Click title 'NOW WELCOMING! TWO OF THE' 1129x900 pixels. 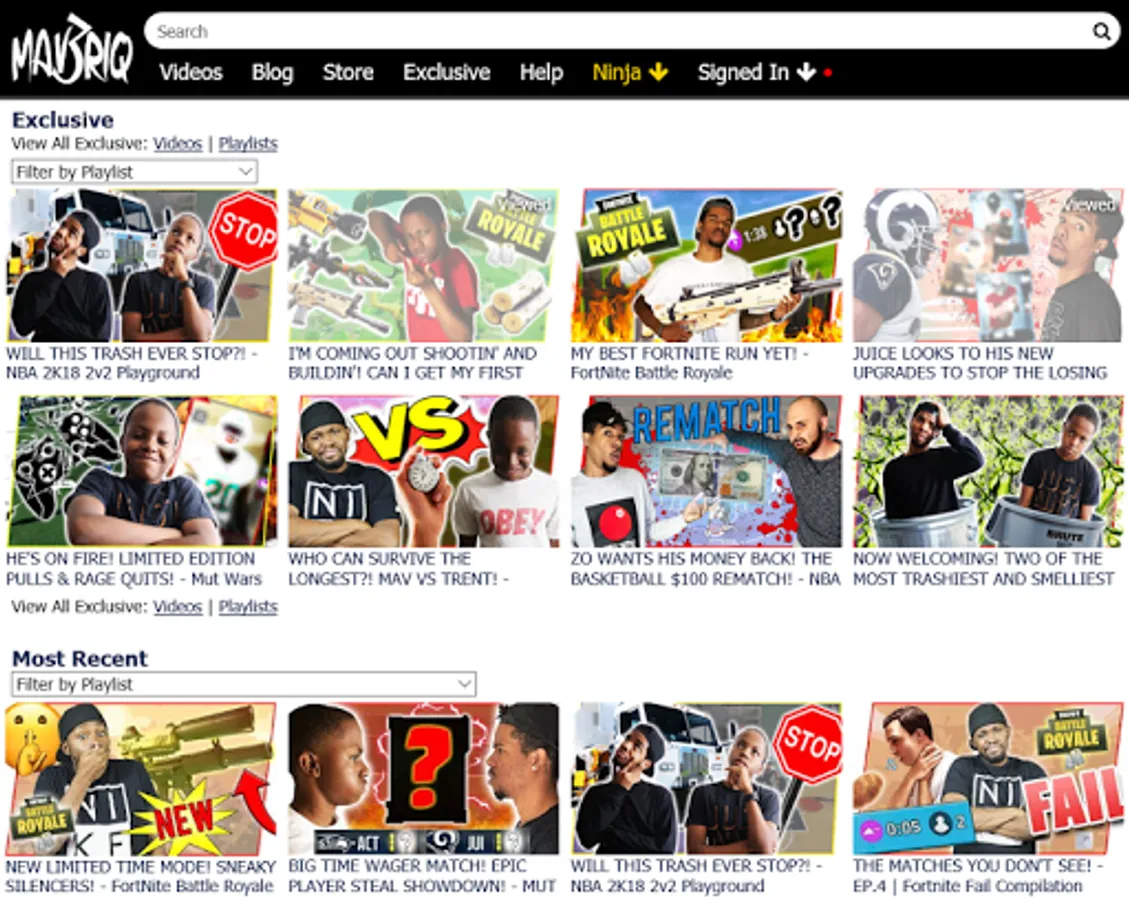(984, 569)
